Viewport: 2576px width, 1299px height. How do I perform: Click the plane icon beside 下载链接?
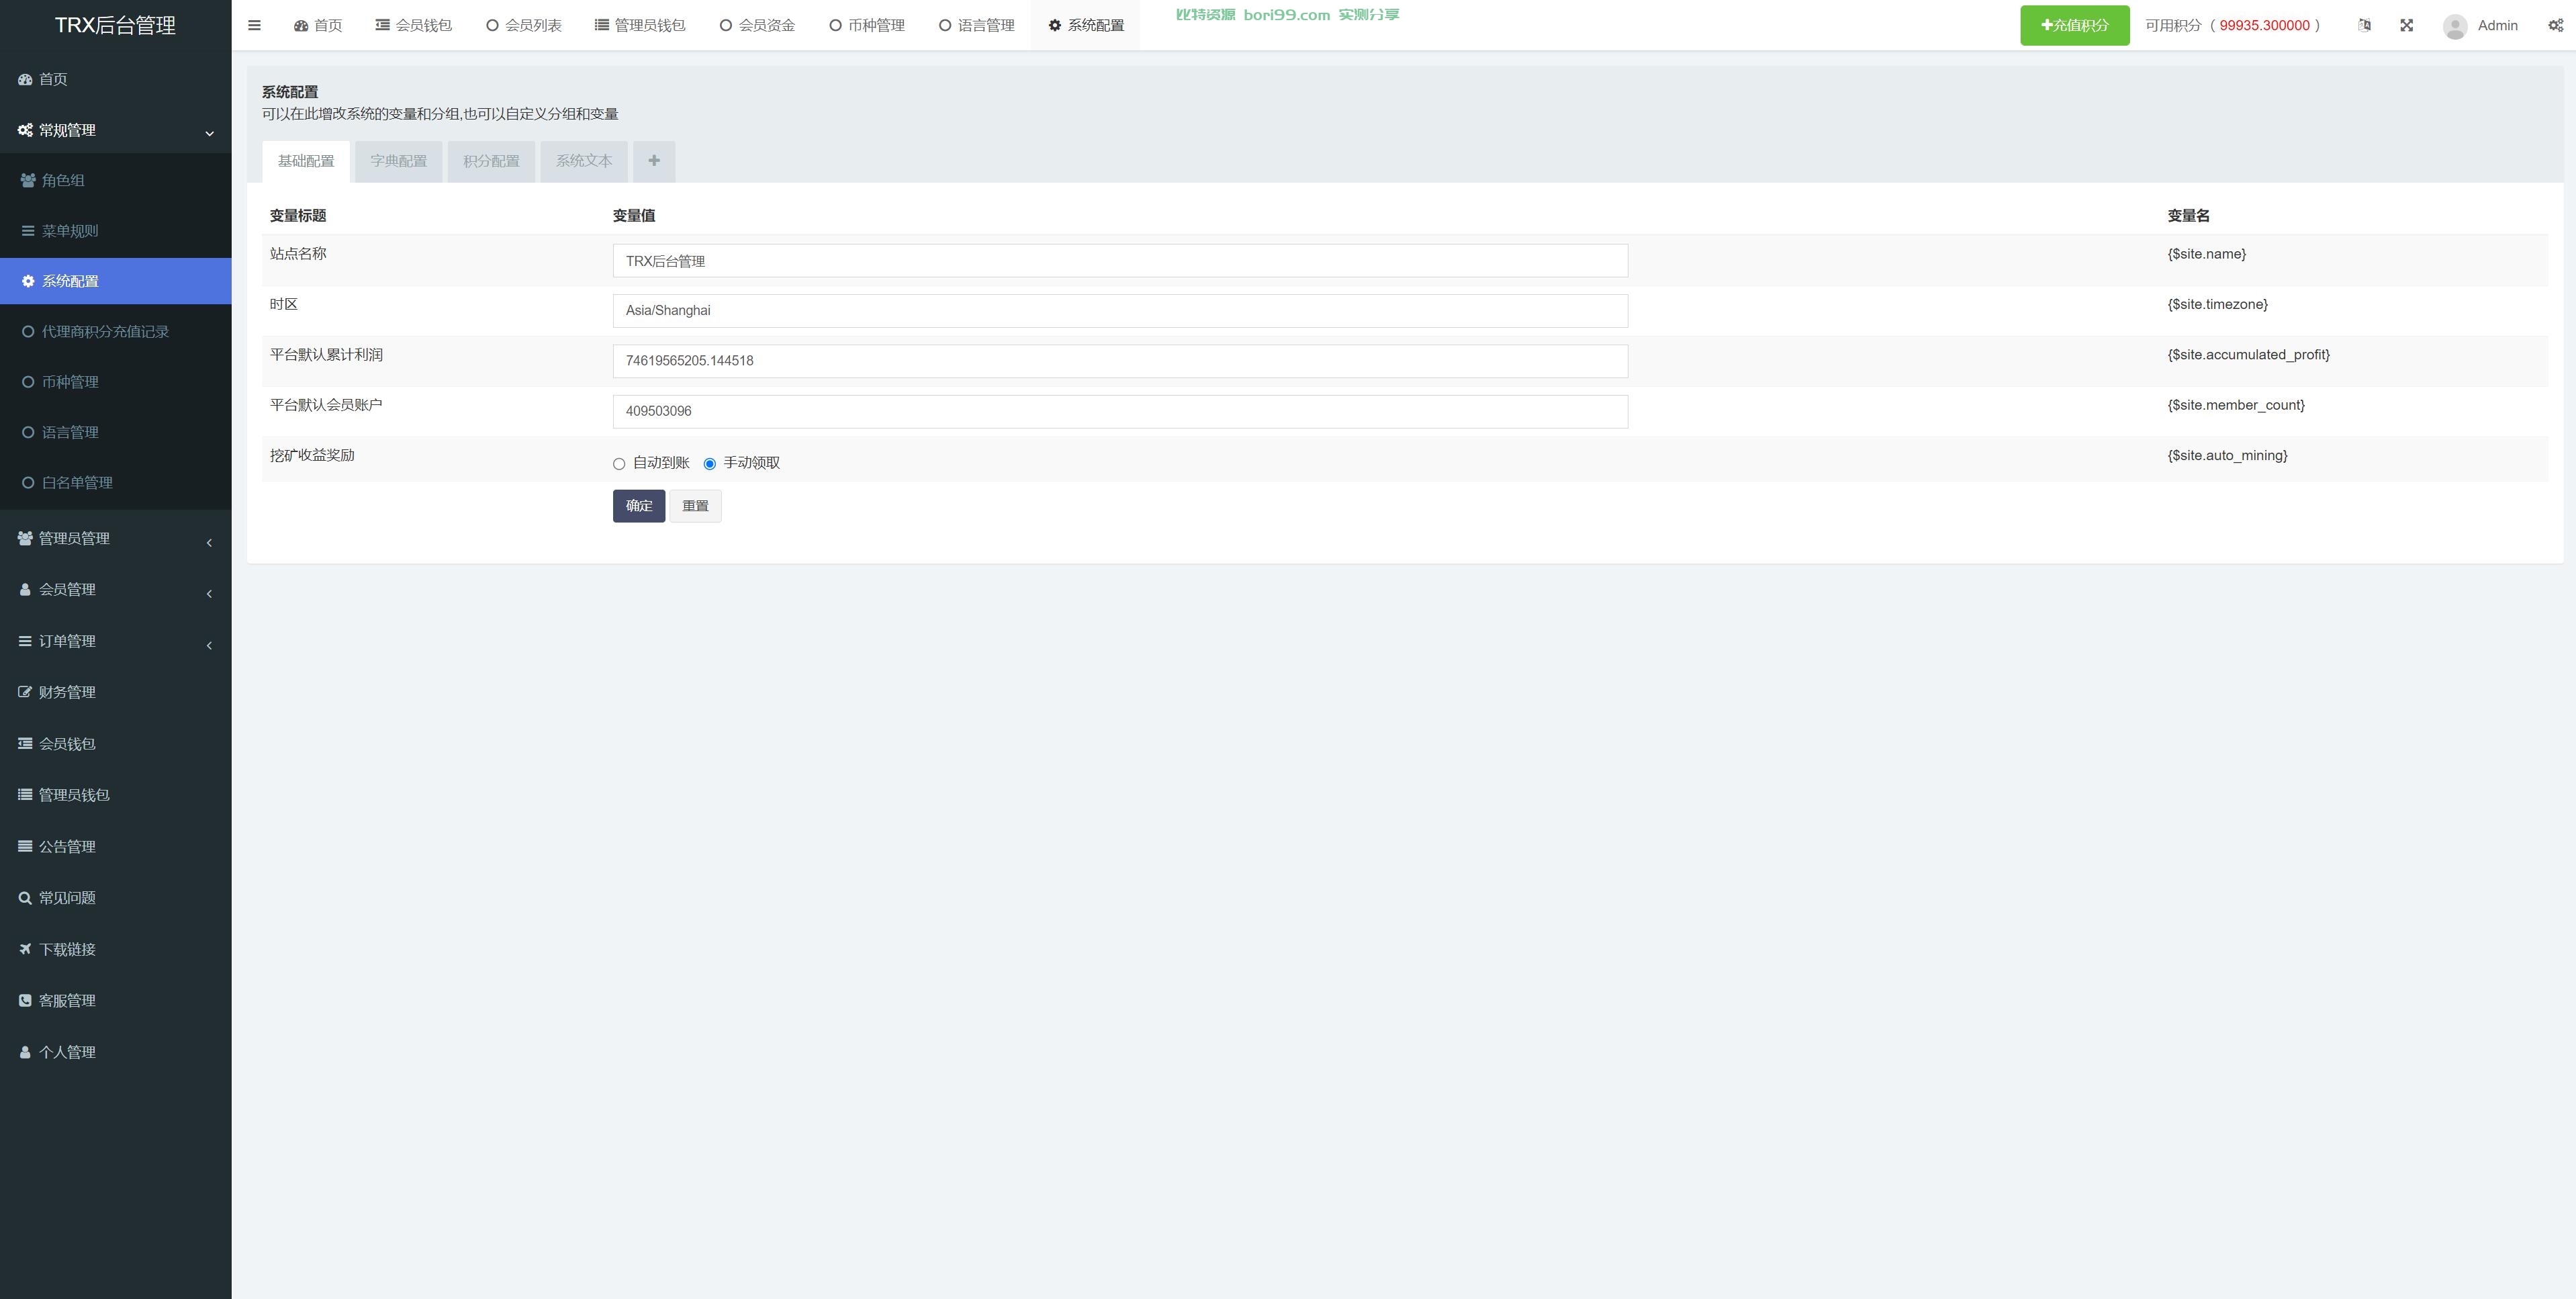pos(25,949)
